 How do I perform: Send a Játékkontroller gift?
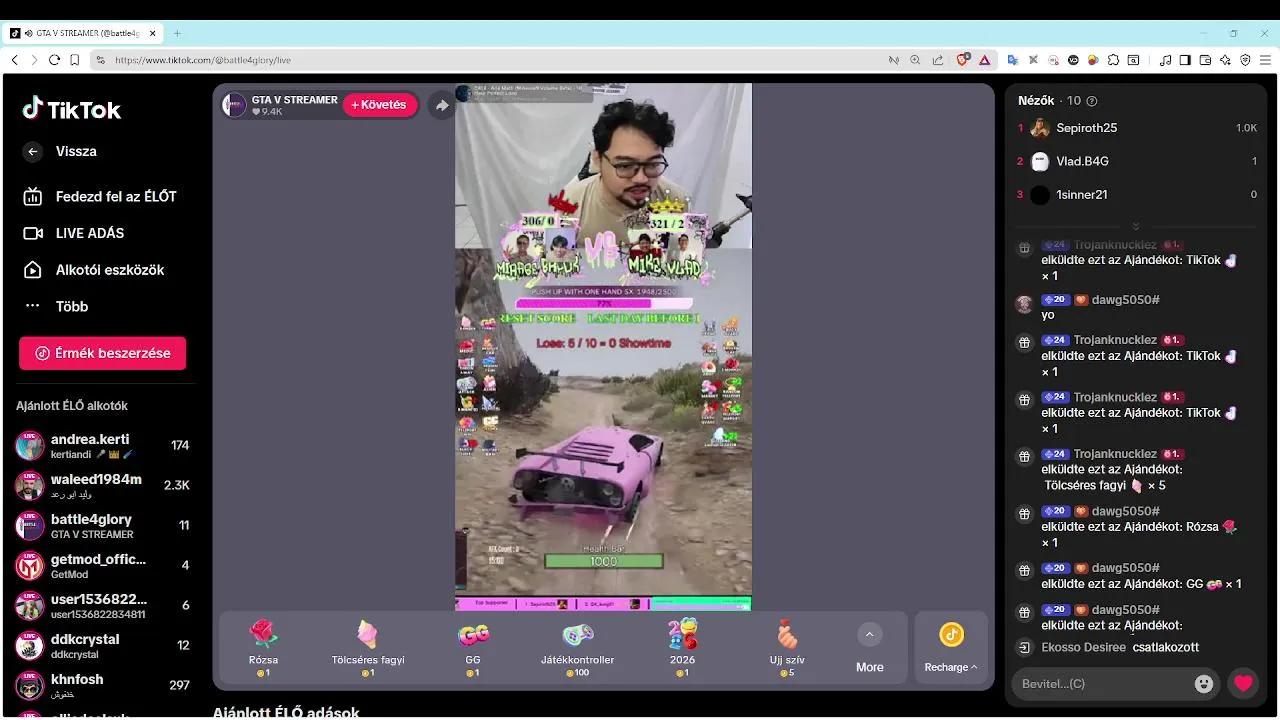click(x=578, y=648)
